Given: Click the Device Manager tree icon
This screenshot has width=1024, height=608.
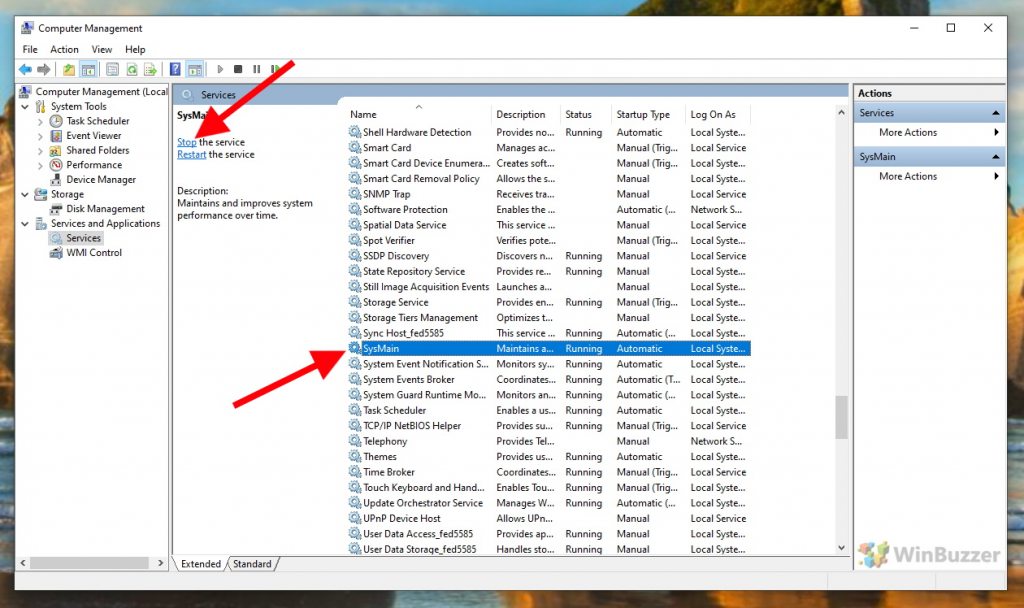Looking at the screenshot, I should pyautogui.click(x=56, y=180).
